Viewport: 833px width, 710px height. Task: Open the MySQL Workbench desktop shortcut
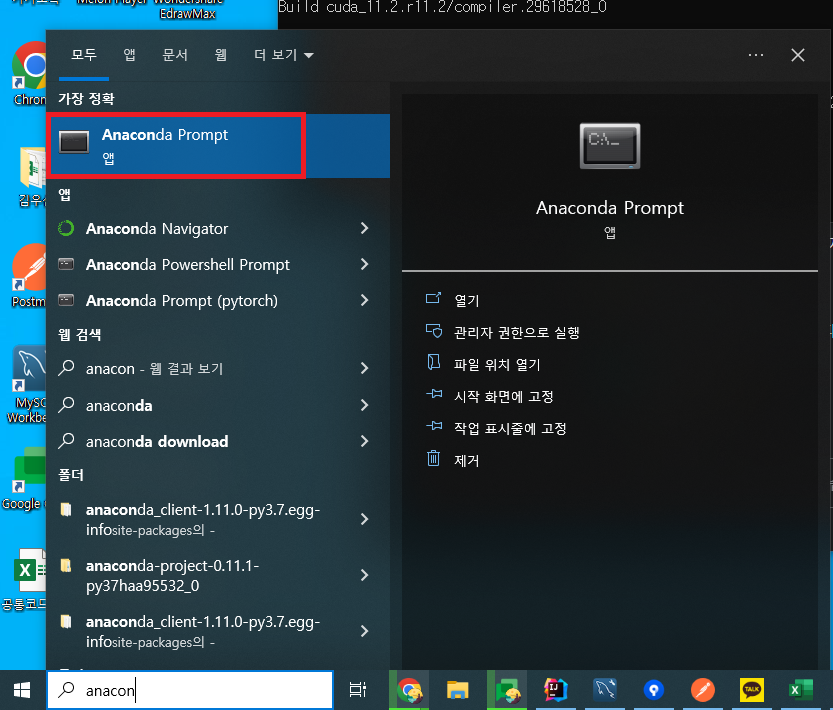coord(26,384)
